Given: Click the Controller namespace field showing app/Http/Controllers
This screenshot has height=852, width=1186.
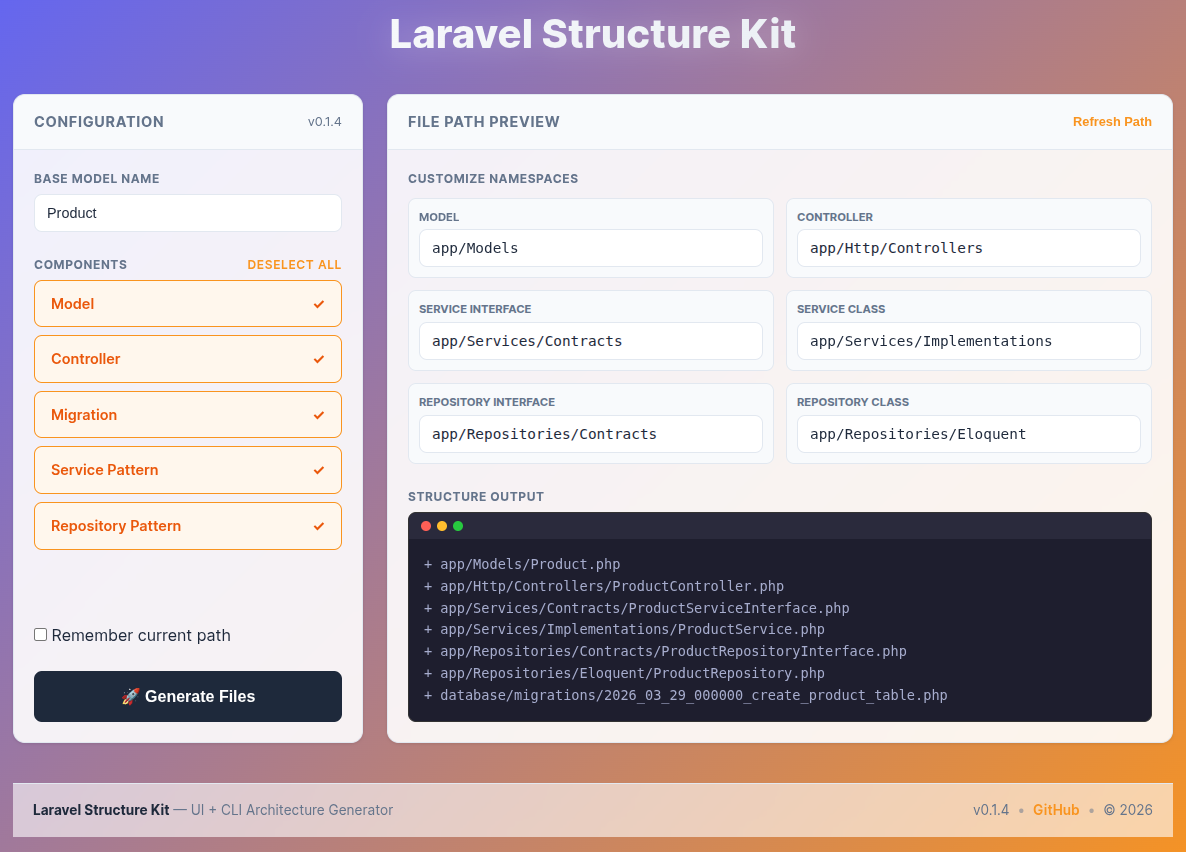Looking at the screenshot, I should point(967,247).
